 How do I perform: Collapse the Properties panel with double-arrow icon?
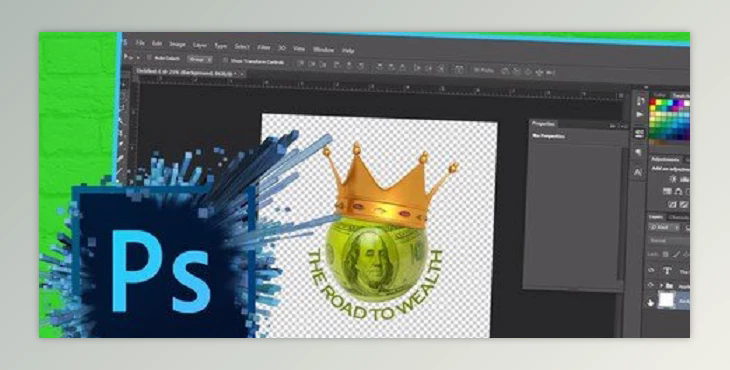pyautogui.click(x=613, y=126)
